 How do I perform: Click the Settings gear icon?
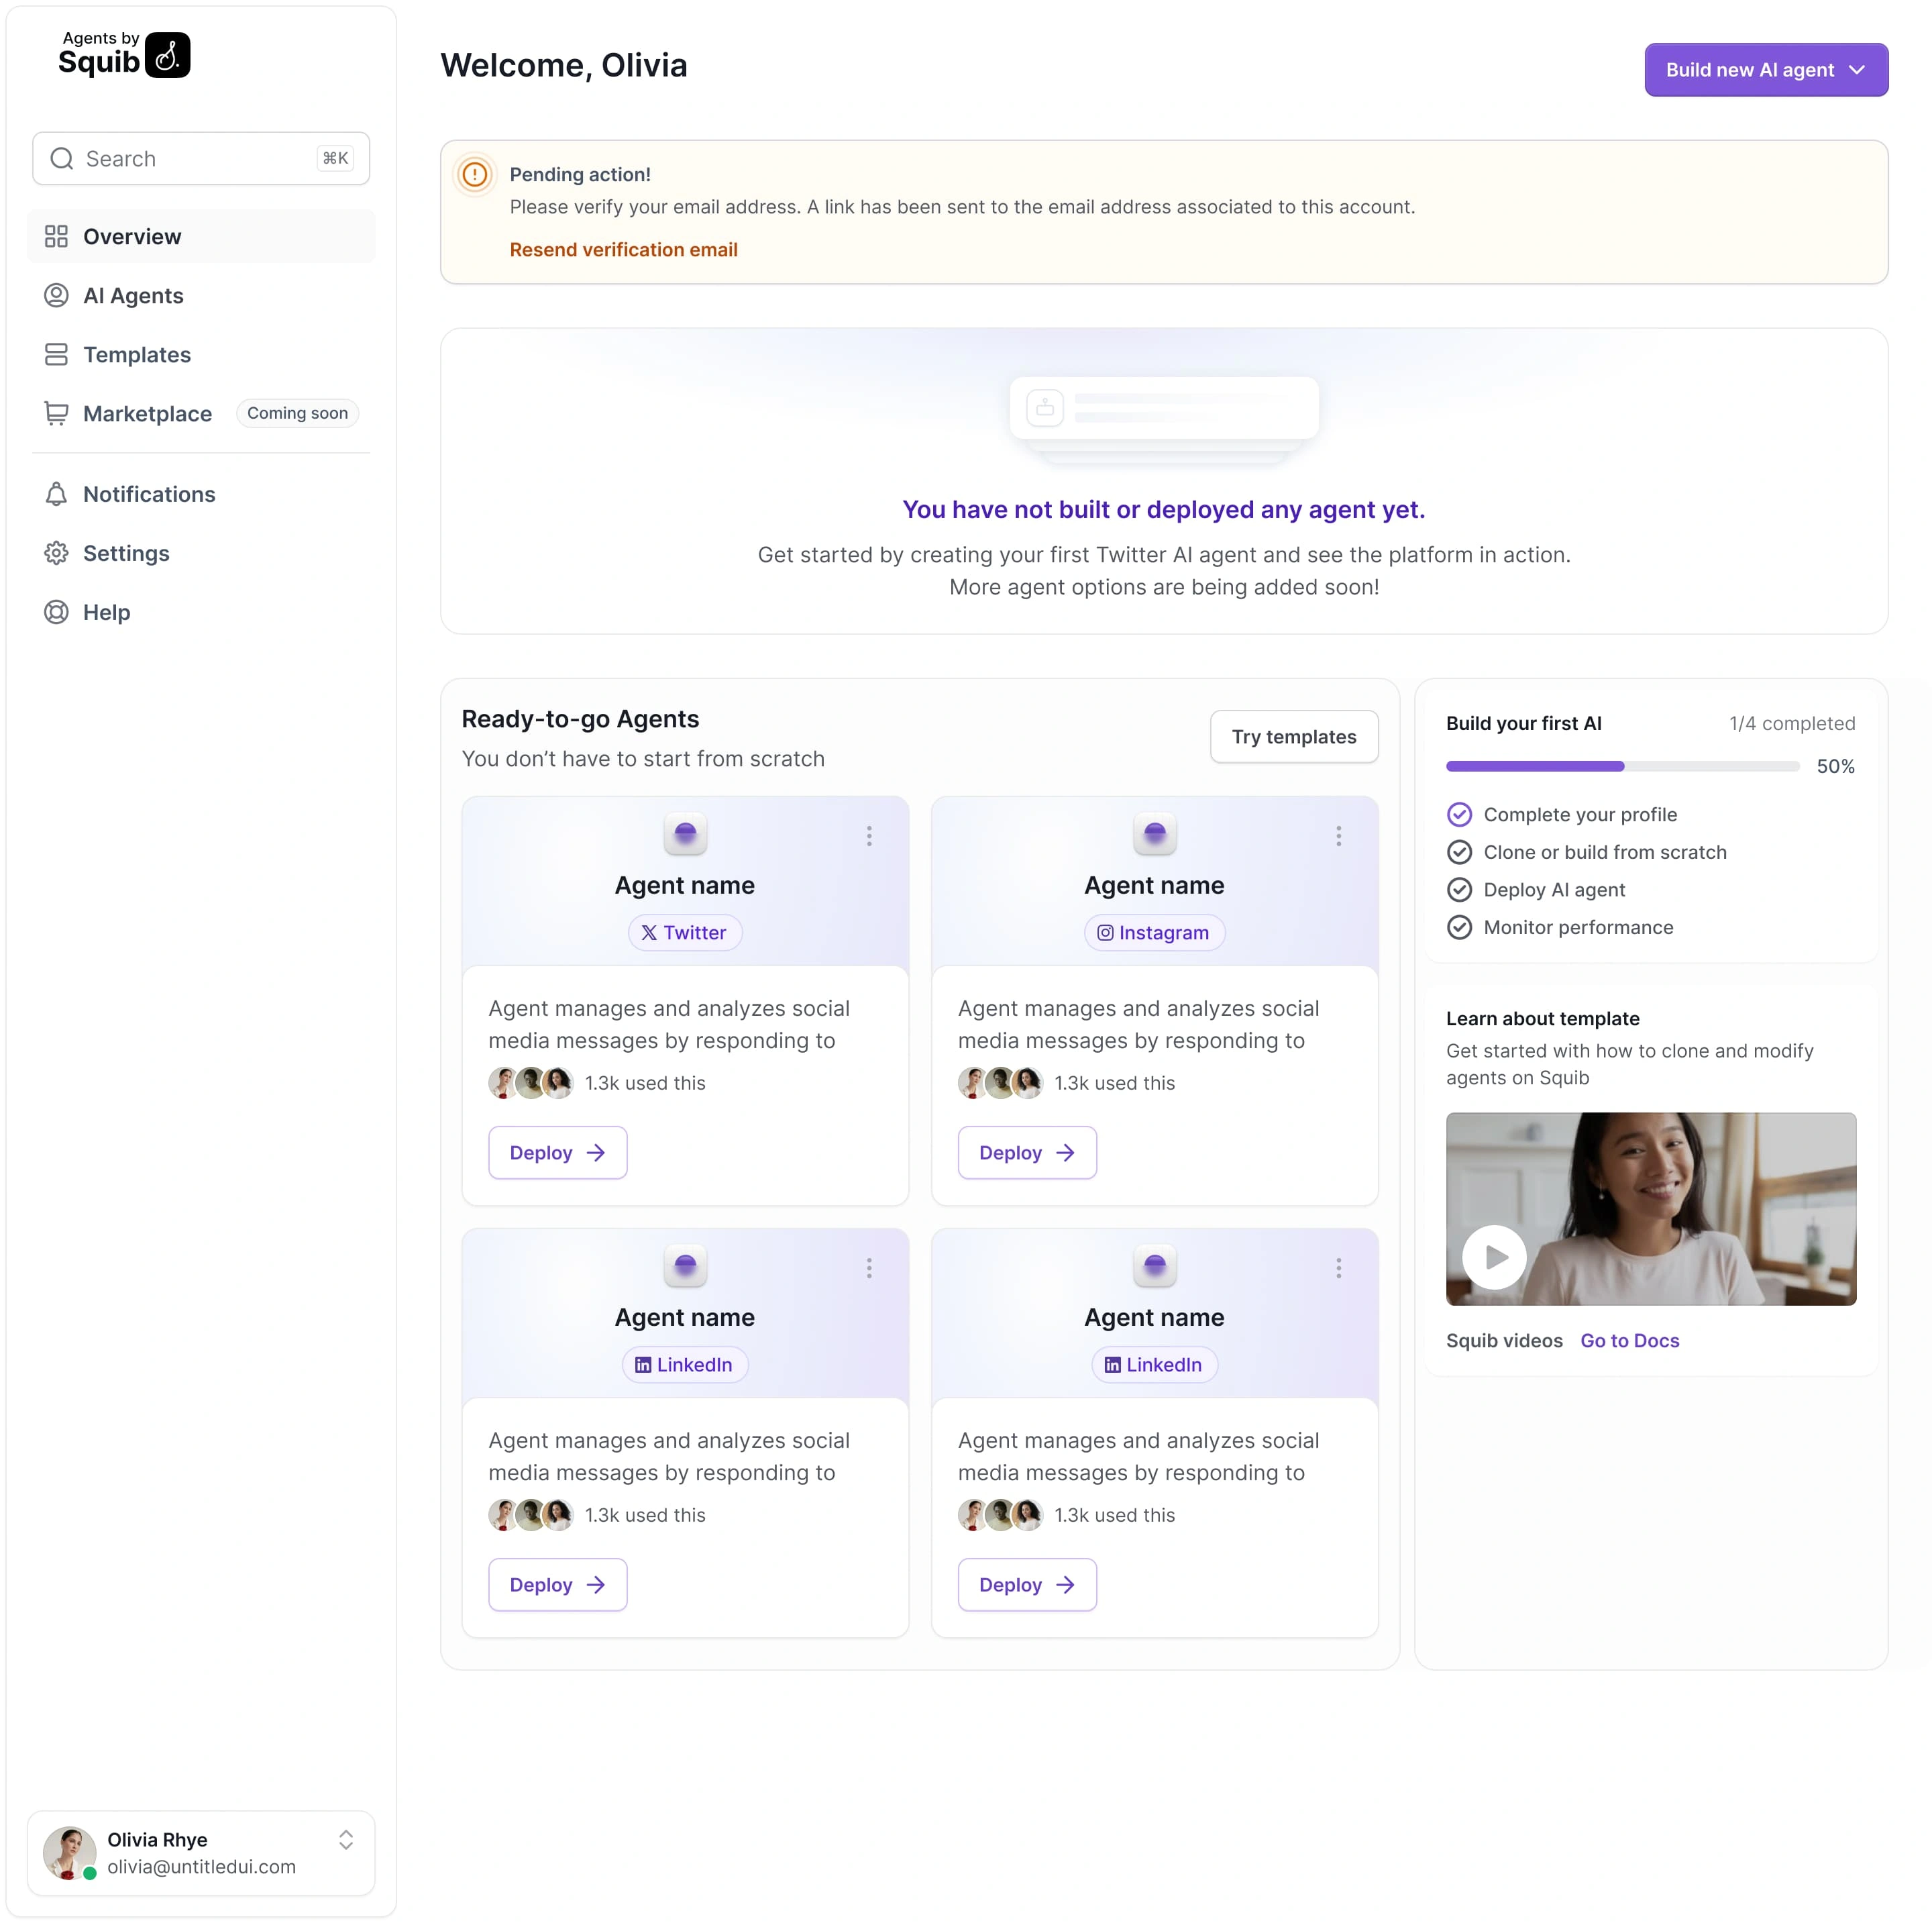click(x=56, y=553)
